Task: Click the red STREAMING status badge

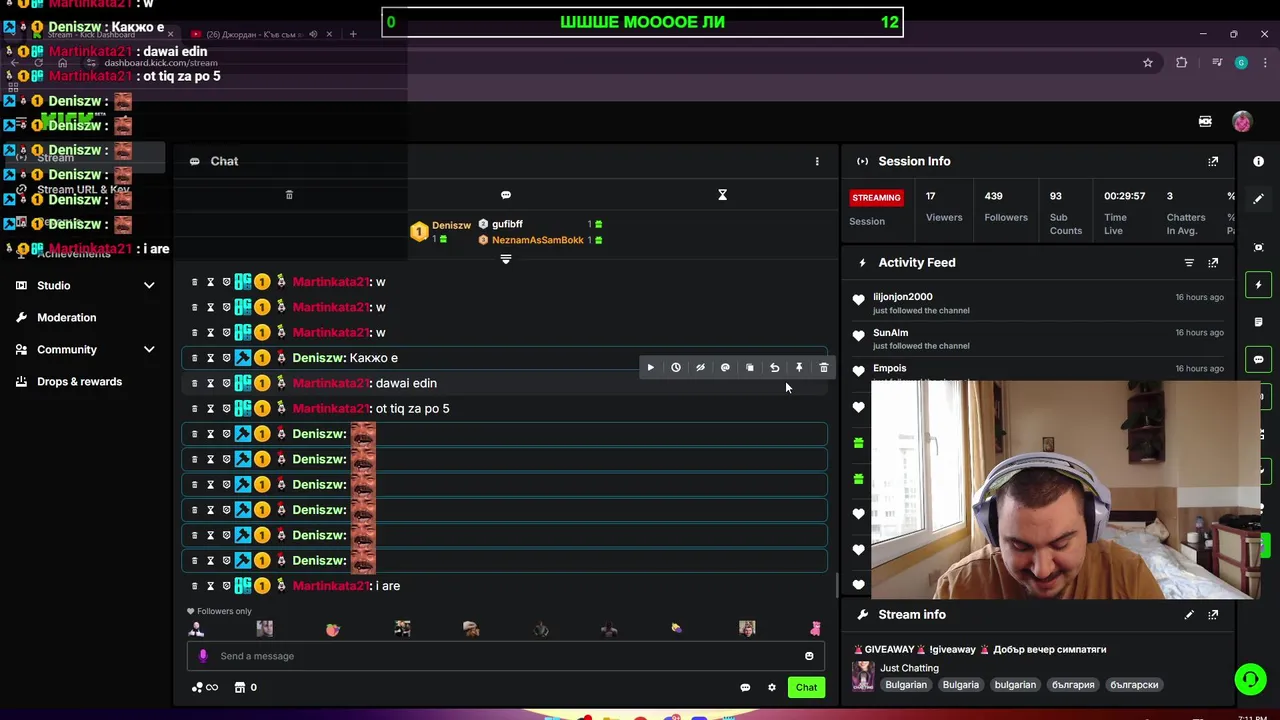Action: 876,198
